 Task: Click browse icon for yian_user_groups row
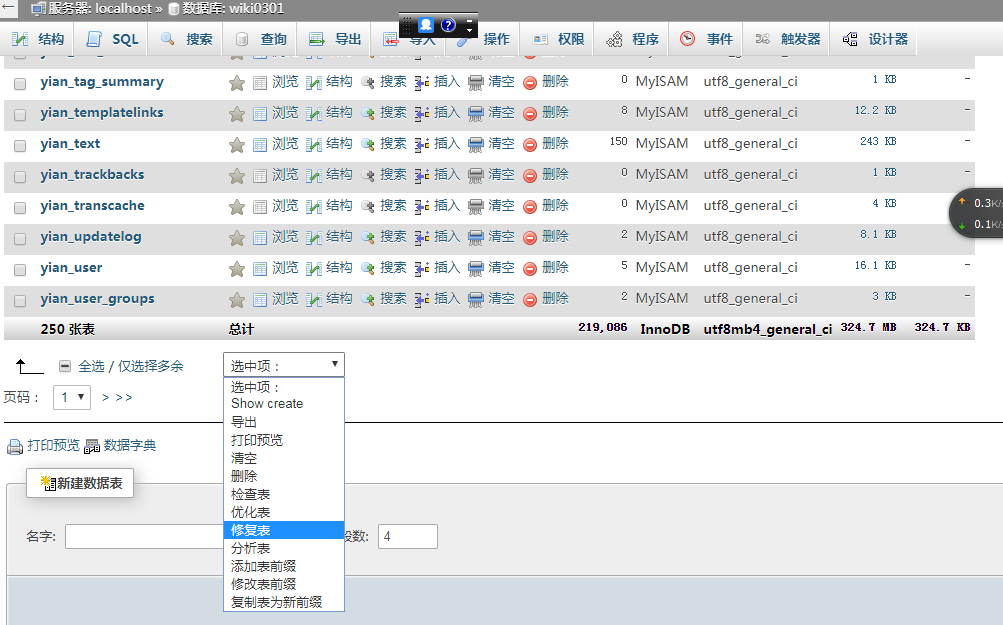pos(260,300)
